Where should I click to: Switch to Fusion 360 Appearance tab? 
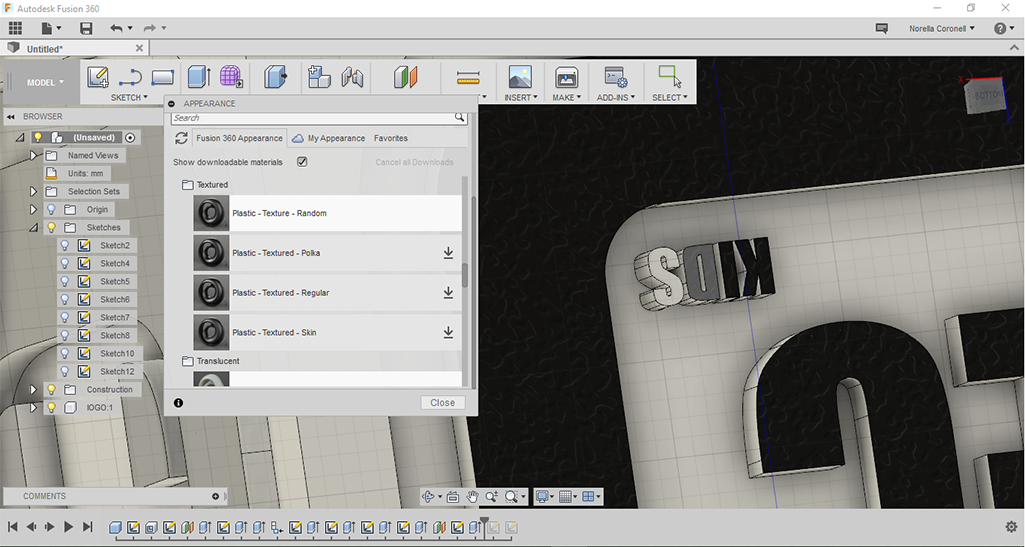(x=239, y=138)
